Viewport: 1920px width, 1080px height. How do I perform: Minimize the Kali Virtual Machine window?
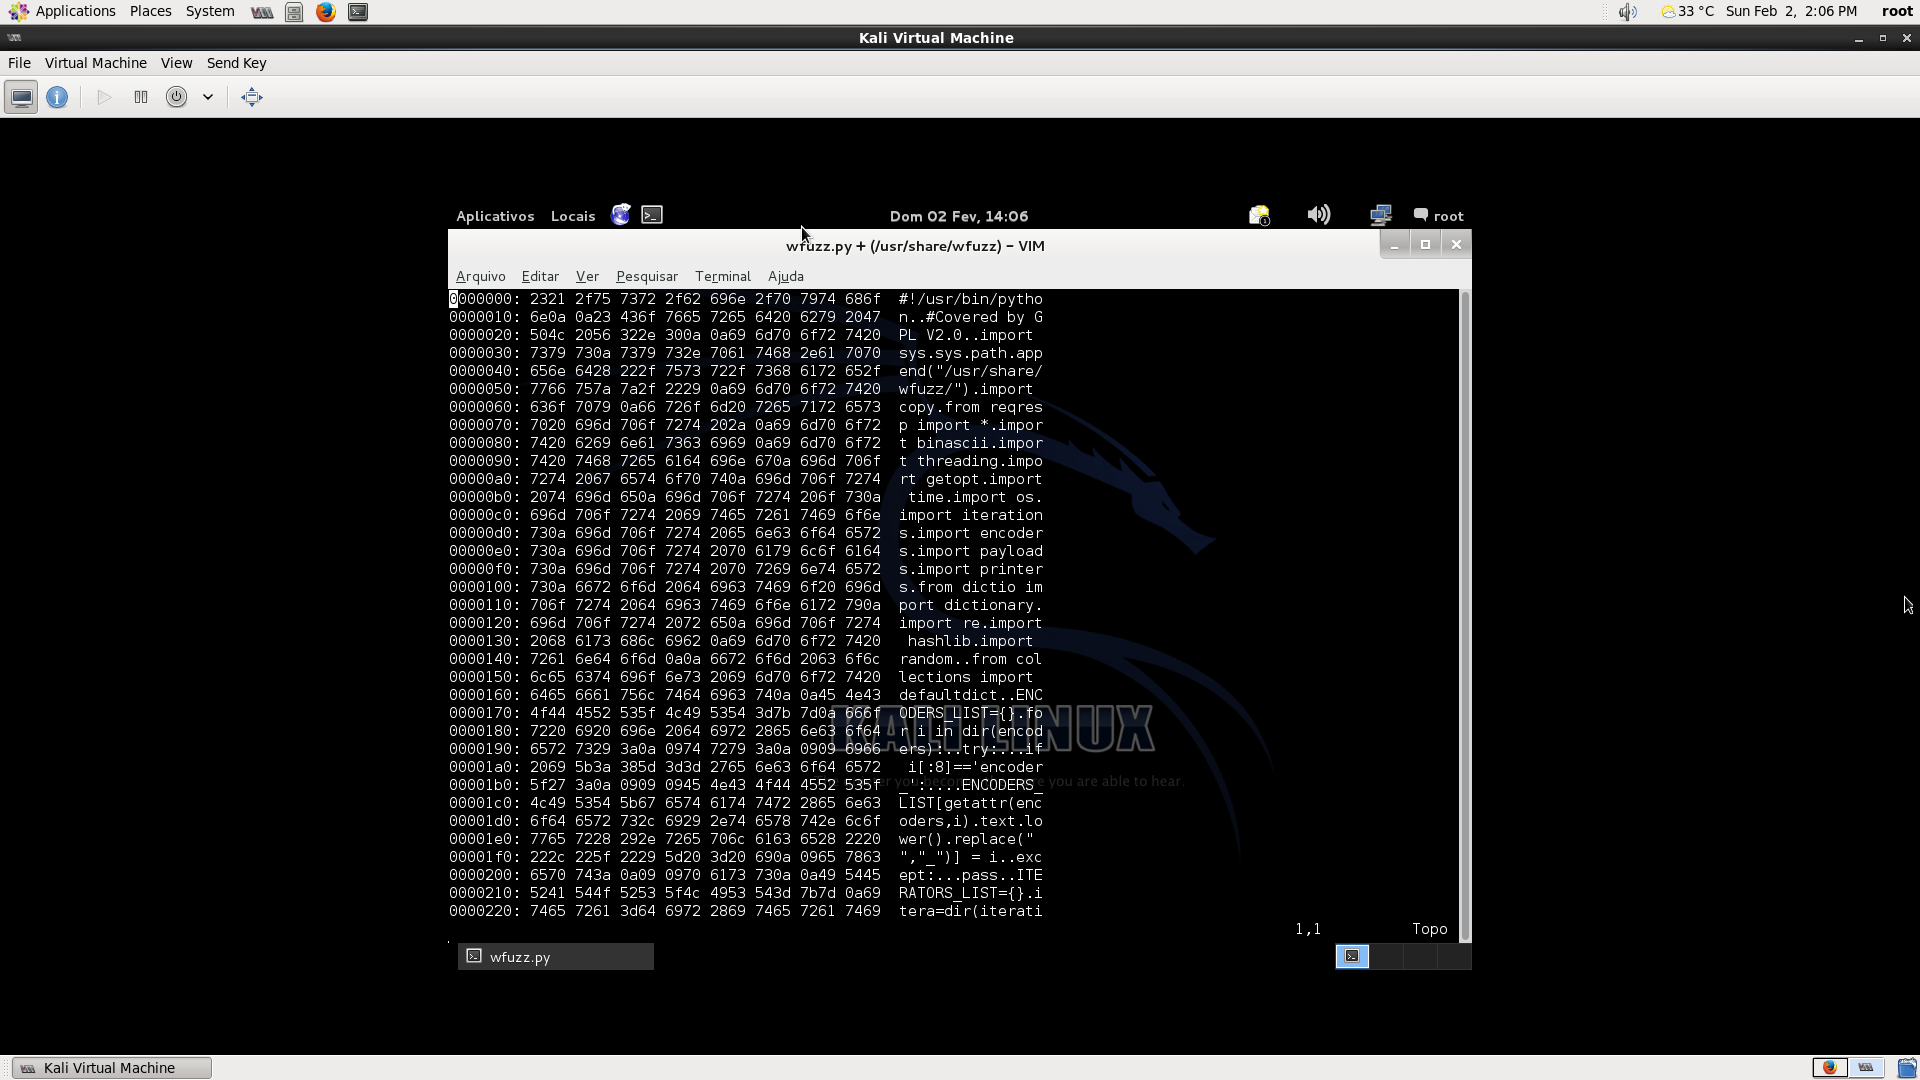coord(1859,38)
